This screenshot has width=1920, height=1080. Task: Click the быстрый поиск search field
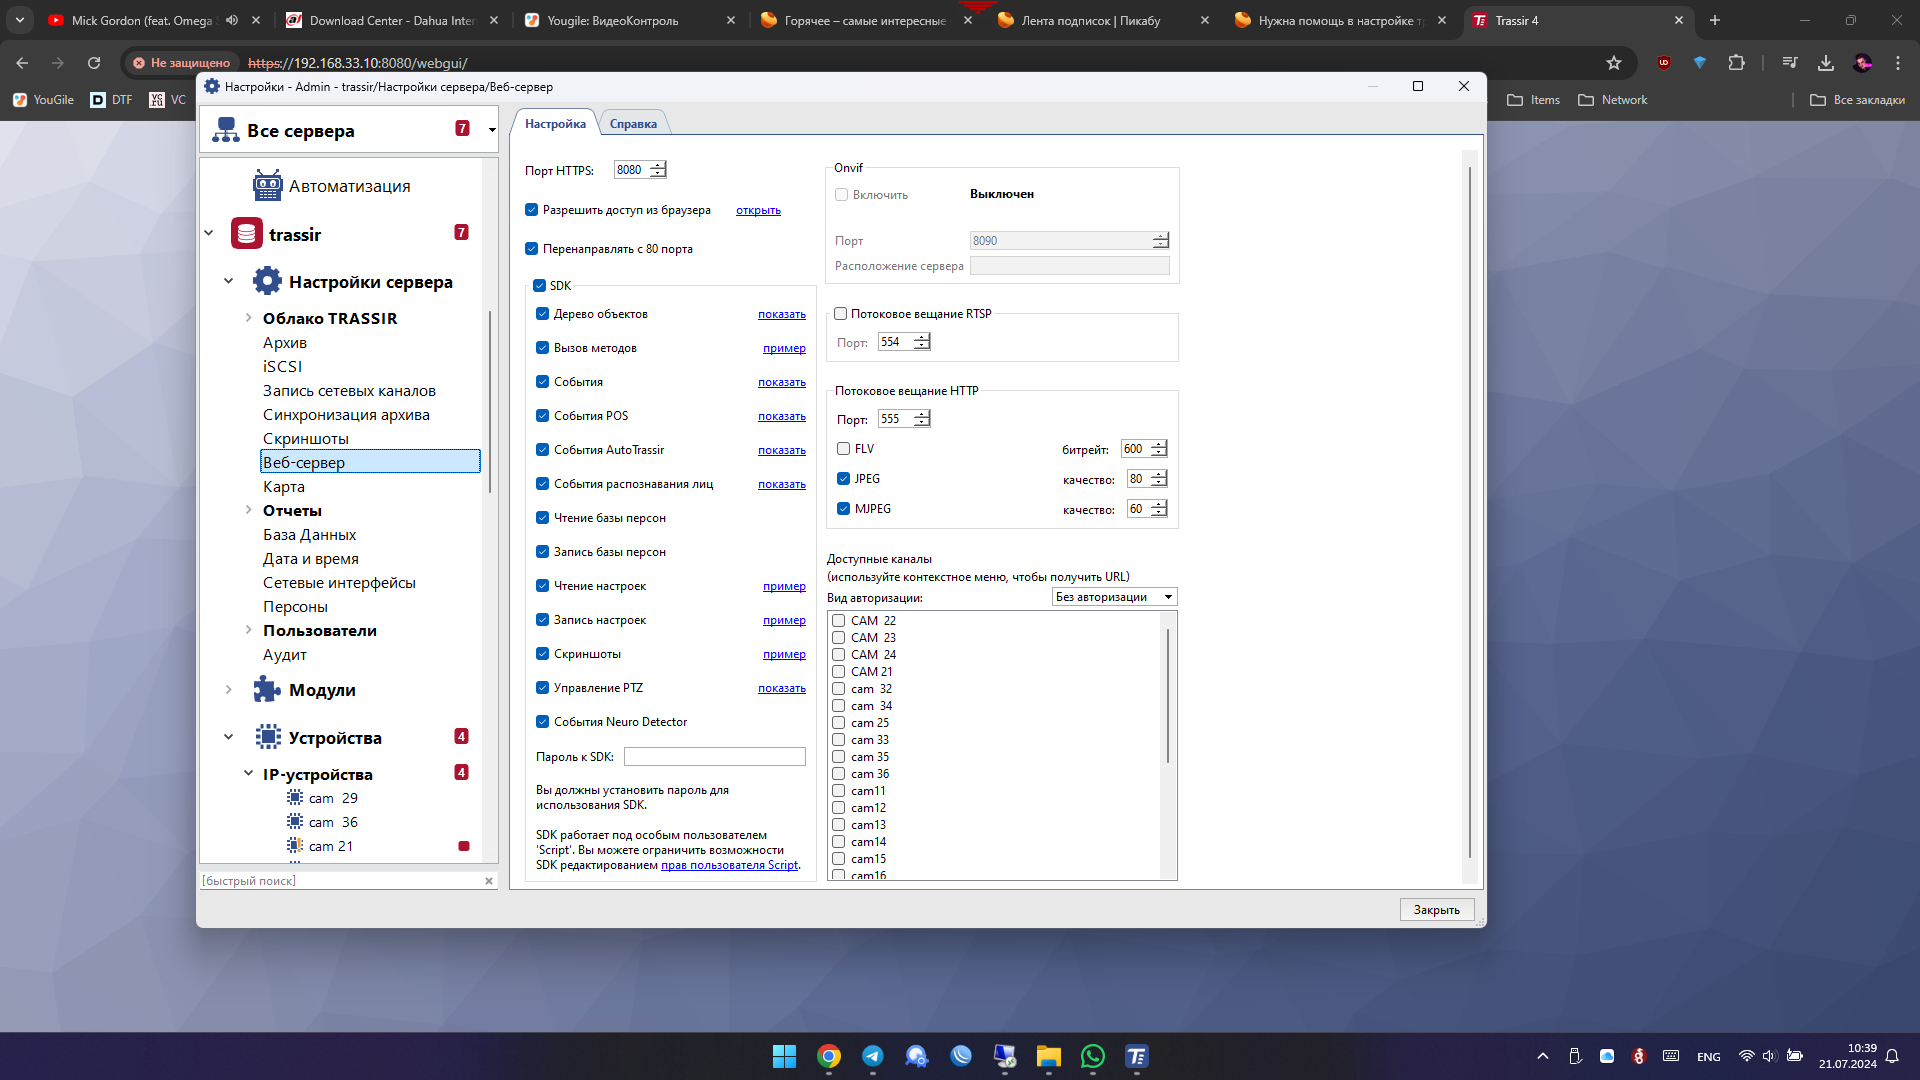tap(340, 881)
